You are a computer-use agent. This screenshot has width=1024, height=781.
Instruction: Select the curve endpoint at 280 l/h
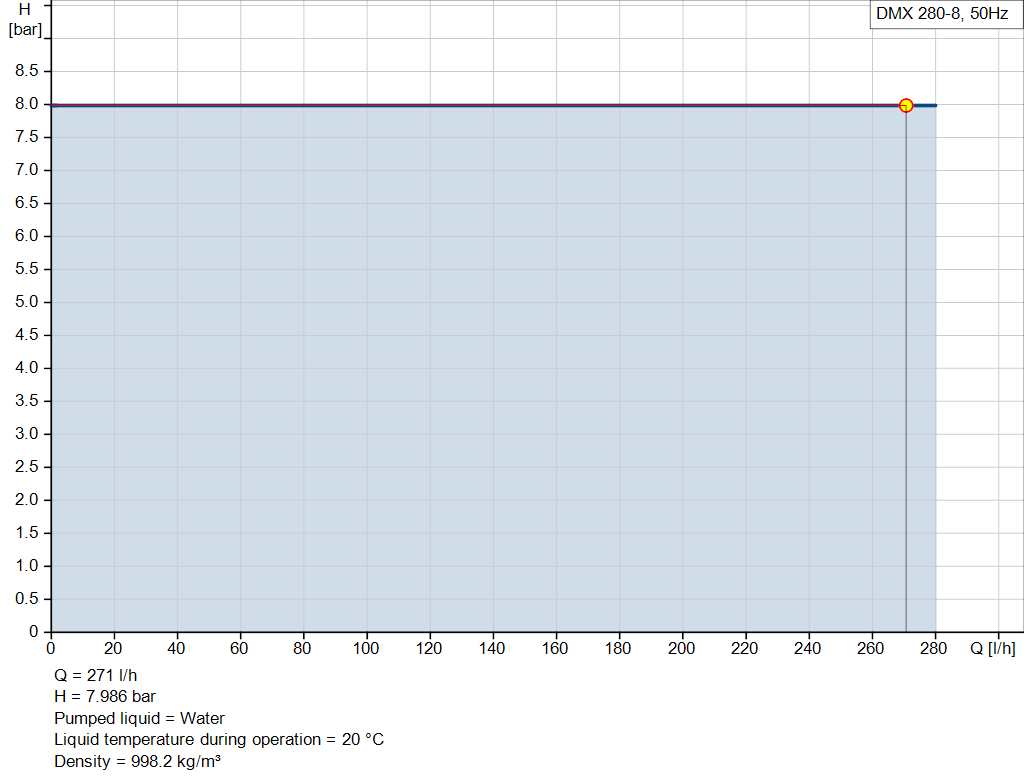[x=934, y=104]
